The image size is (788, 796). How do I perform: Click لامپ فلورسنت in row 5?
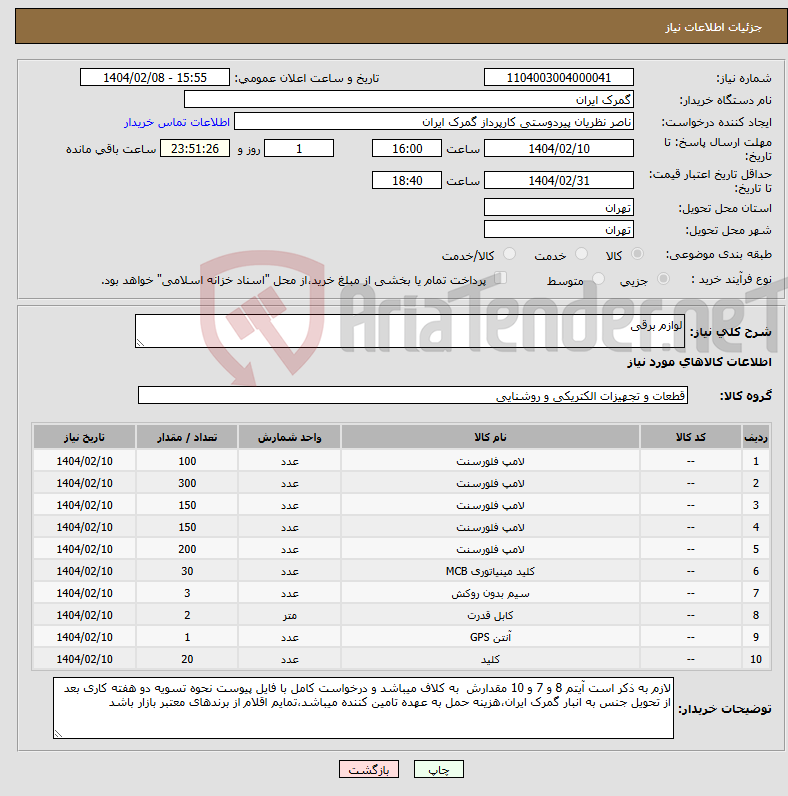tap(490, 549)
